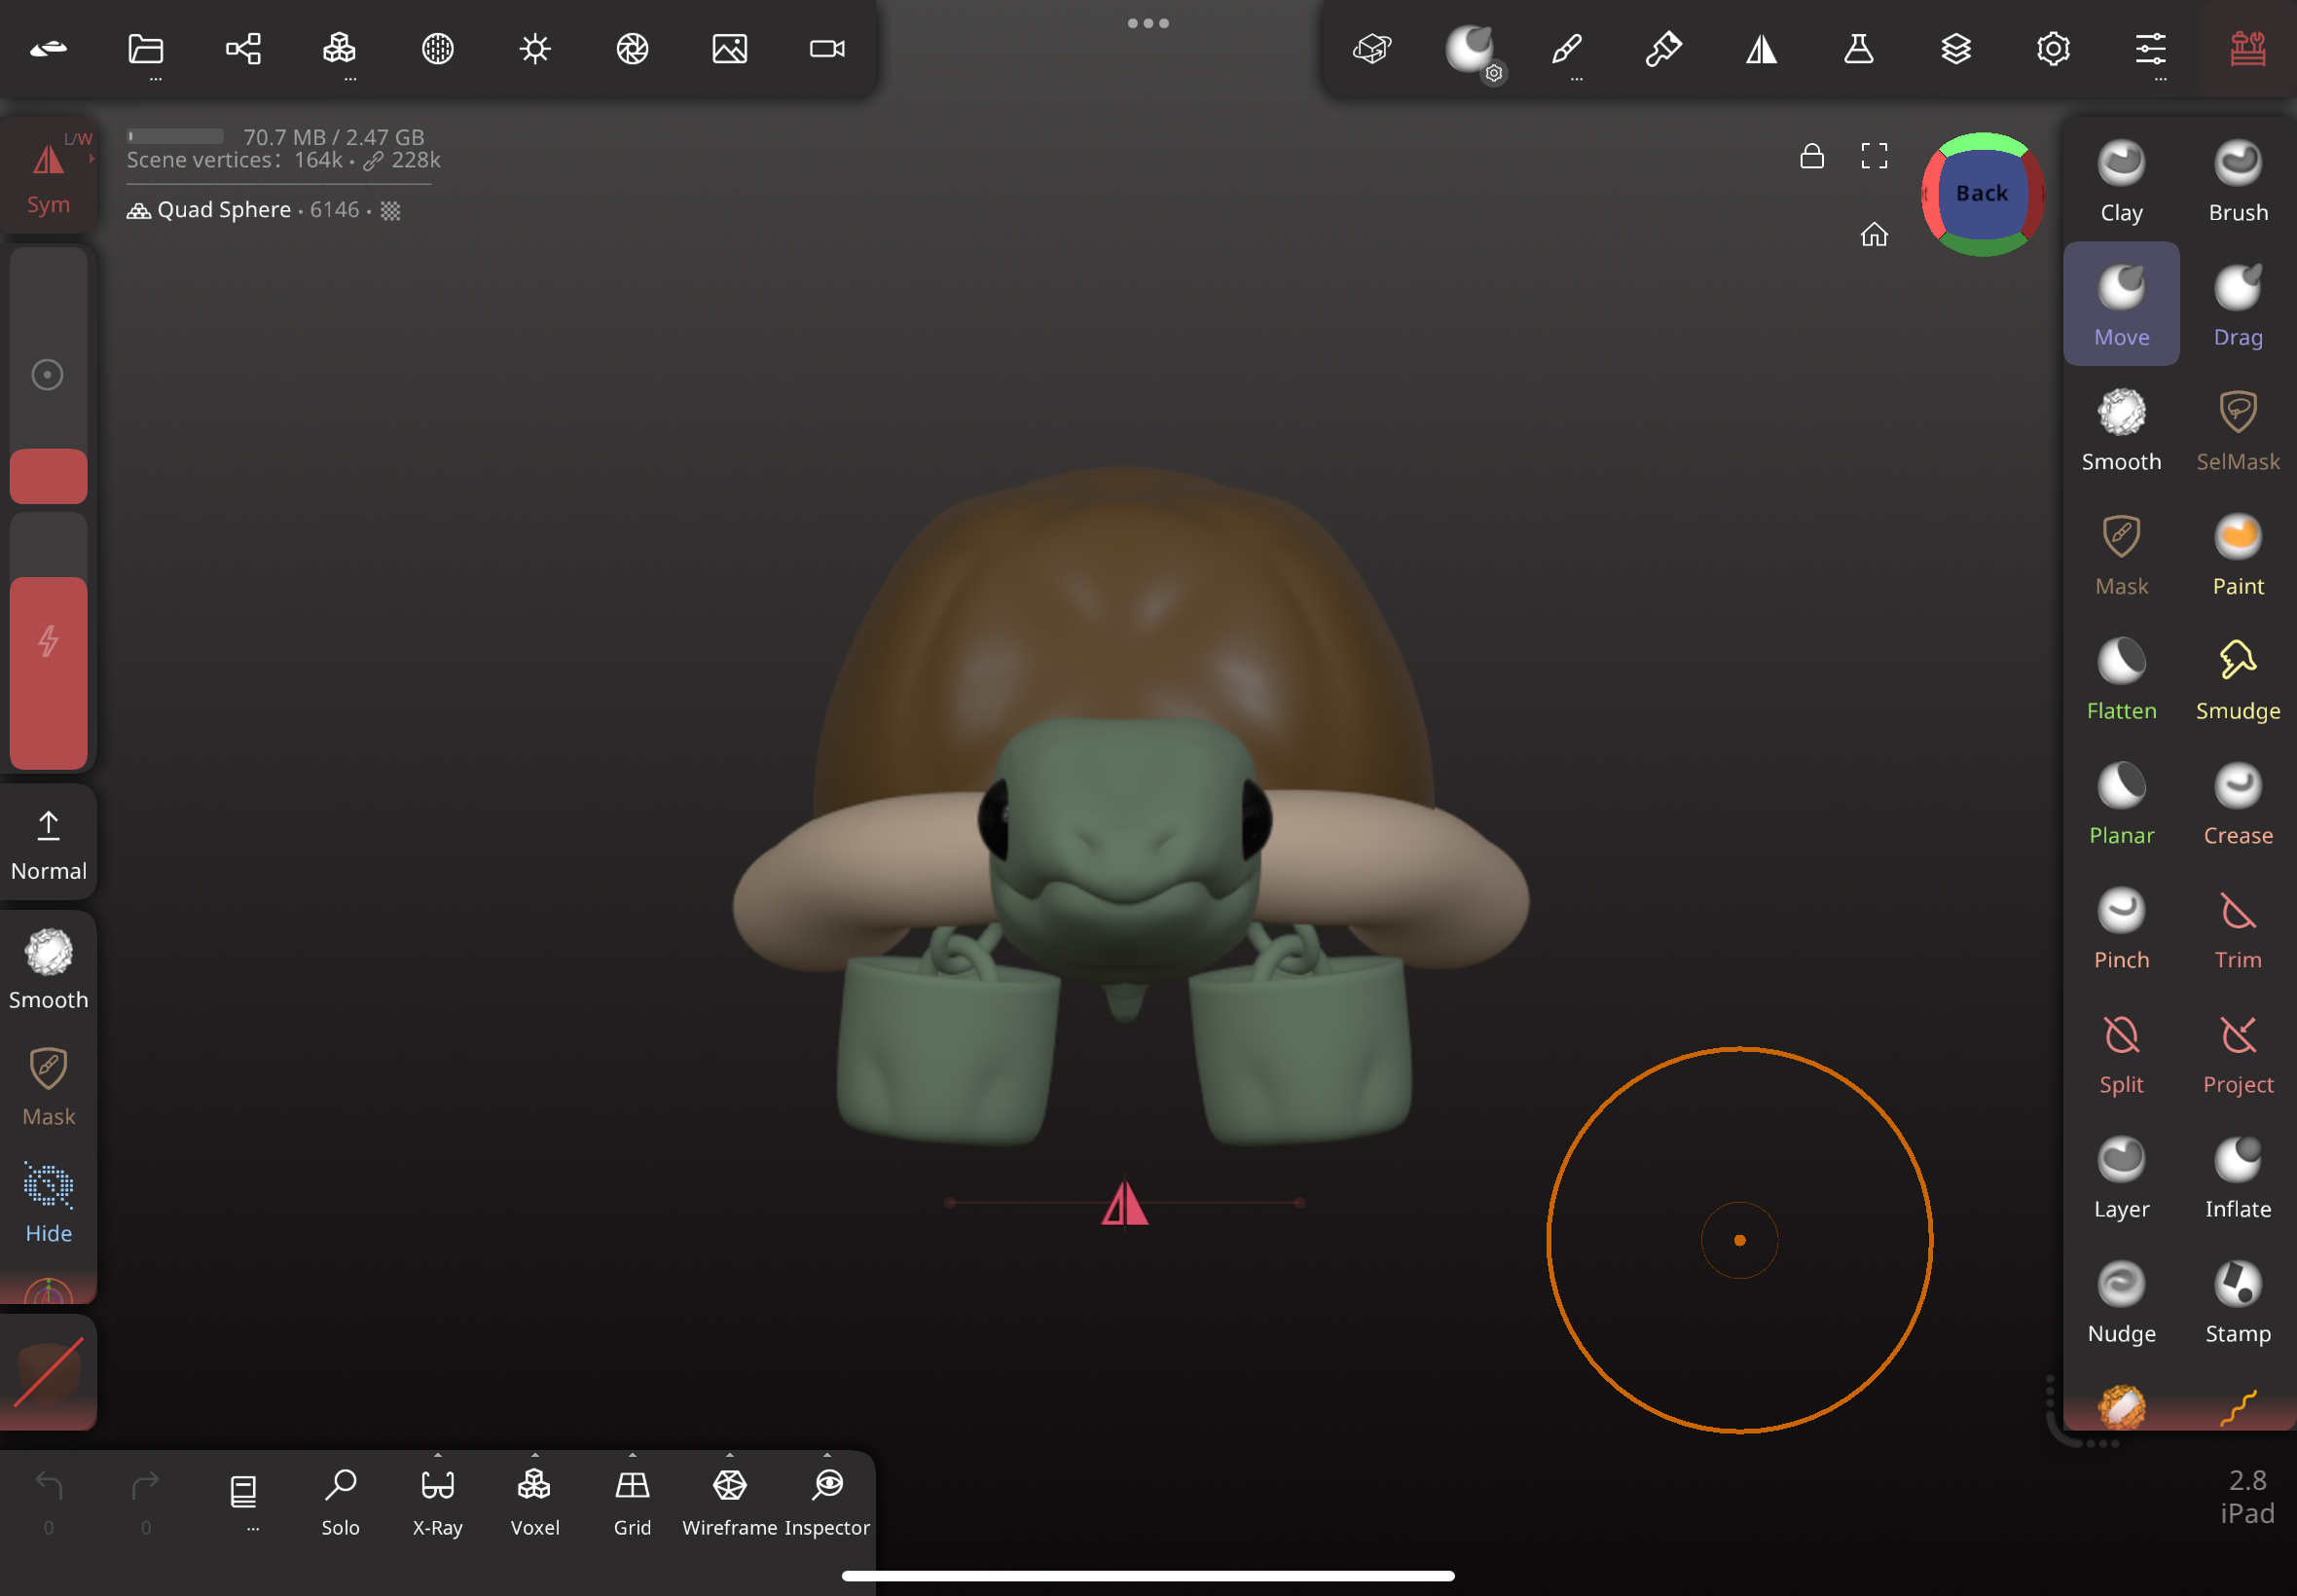Select the Mask tool in right panel

pyautogui.click(x=2121, y=554)
